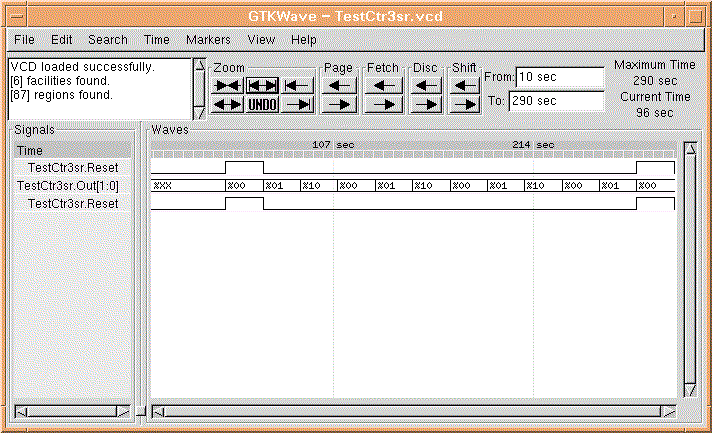Click the From time field
The width and height of the screenshot is (712, 433).
(560, 77)
